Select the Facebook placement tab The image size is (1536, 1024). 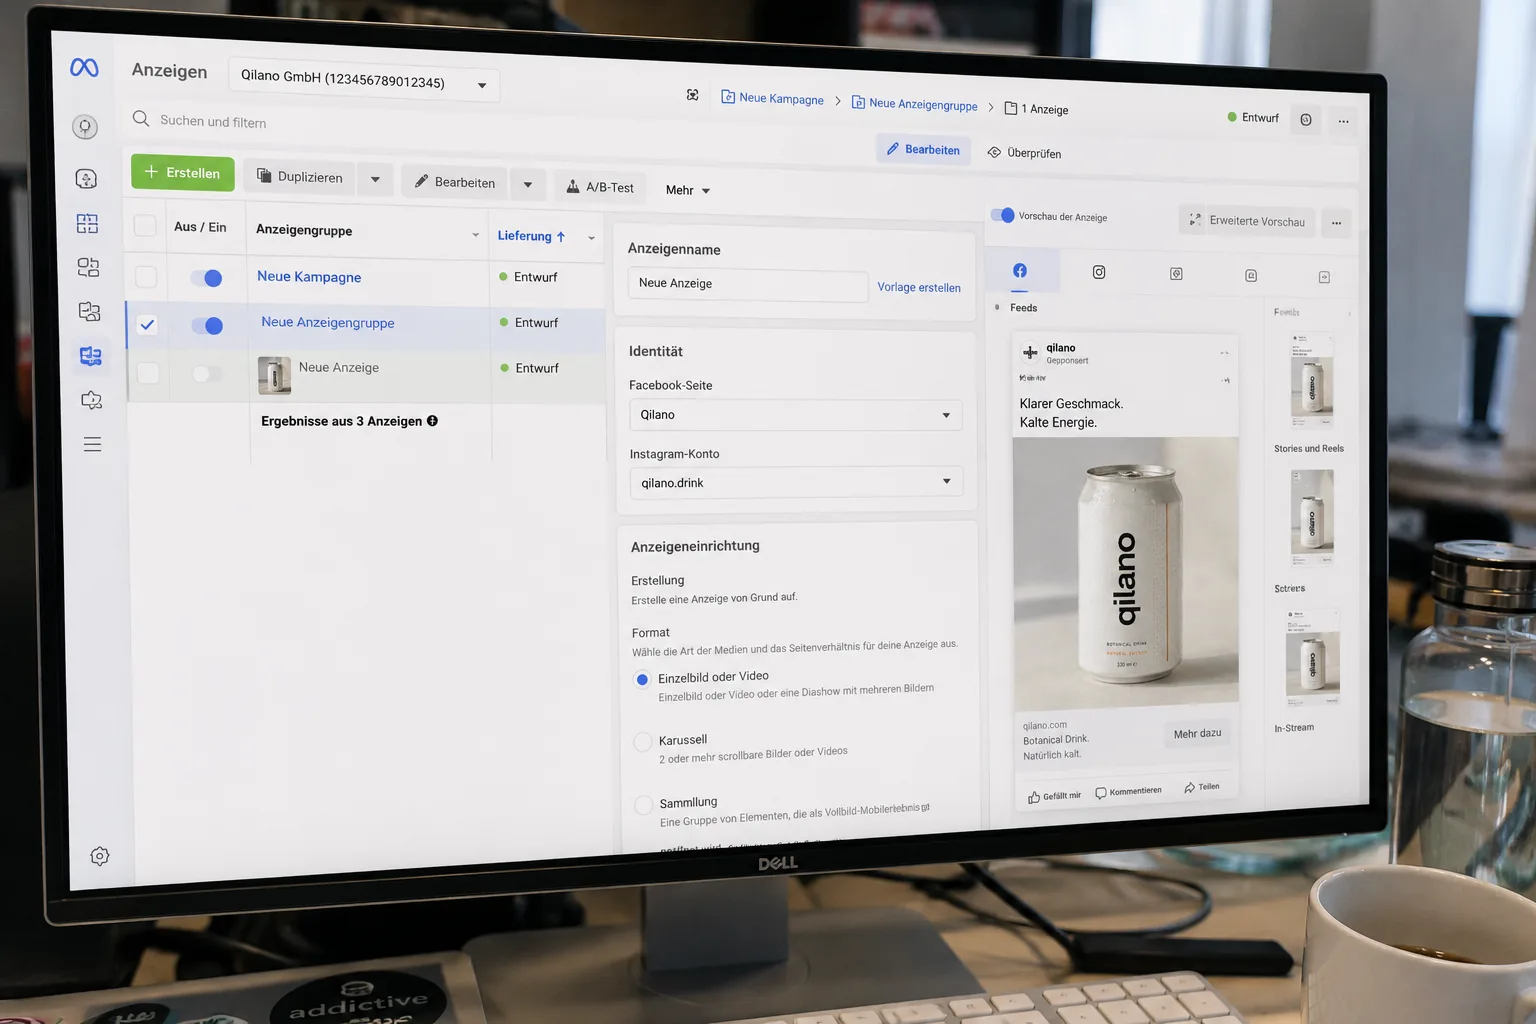[x=1020, y=271]
